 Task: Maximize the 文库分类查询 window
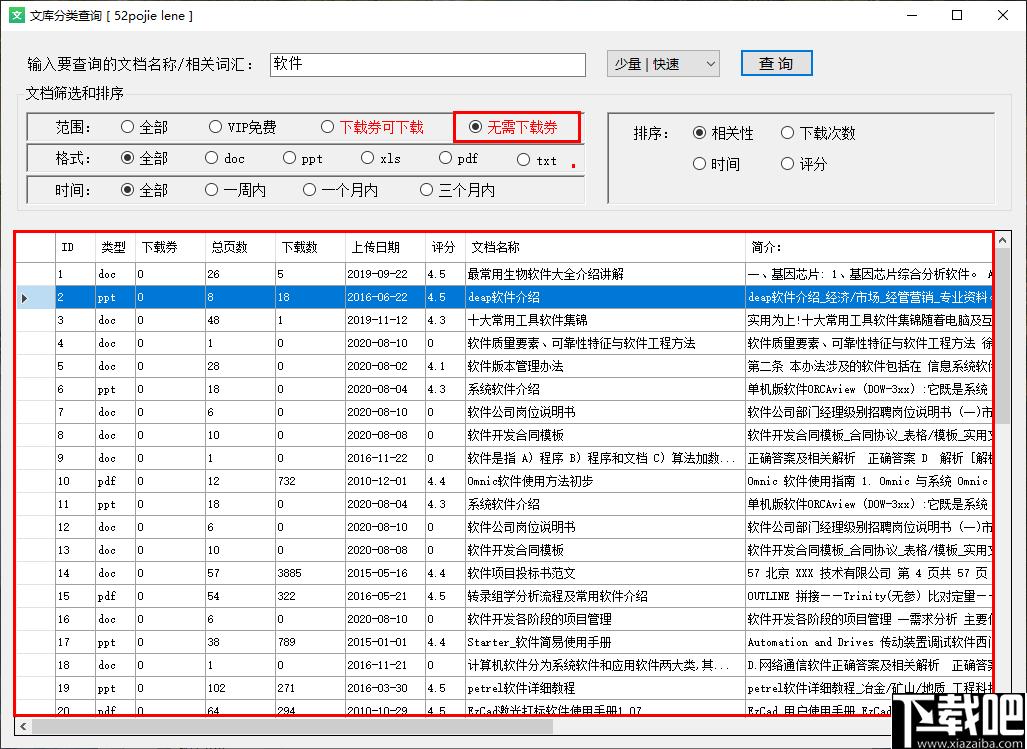[x=958, y=15]
